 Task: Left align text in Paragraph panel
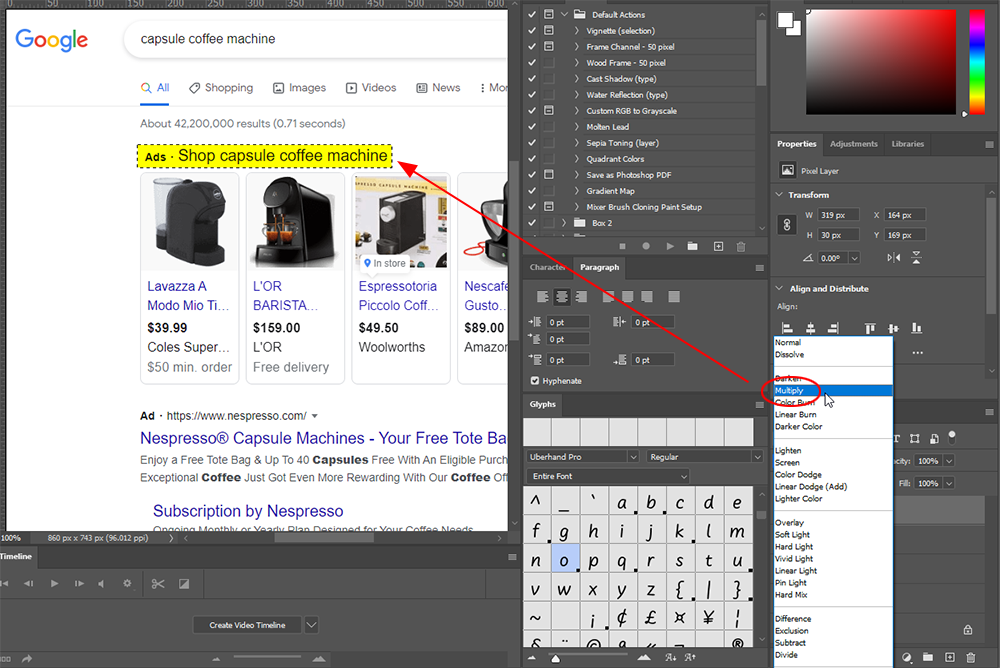pos(543,297)
